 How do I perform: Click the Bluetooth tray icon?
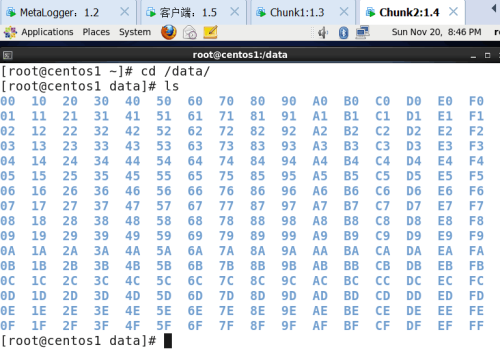[x=343, y=33]
